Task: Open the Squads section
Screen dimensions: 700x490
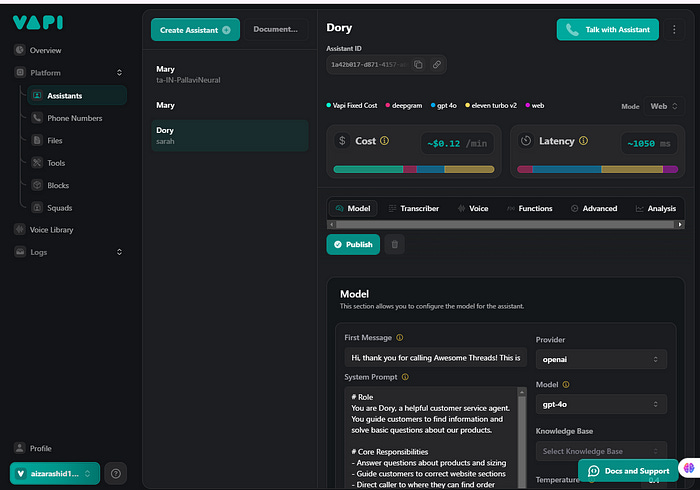Action: (x=59, y=208)
